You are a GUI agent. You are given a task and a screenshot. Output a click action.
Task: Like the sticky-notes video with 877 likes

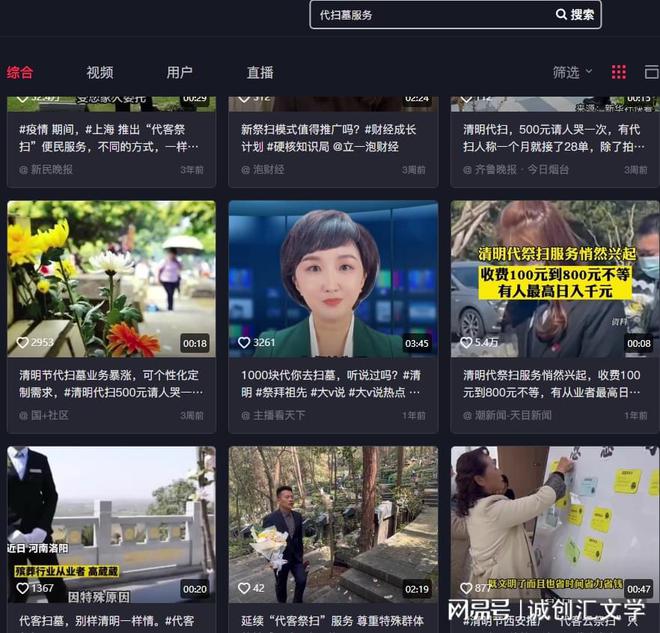tap(466, 588)
